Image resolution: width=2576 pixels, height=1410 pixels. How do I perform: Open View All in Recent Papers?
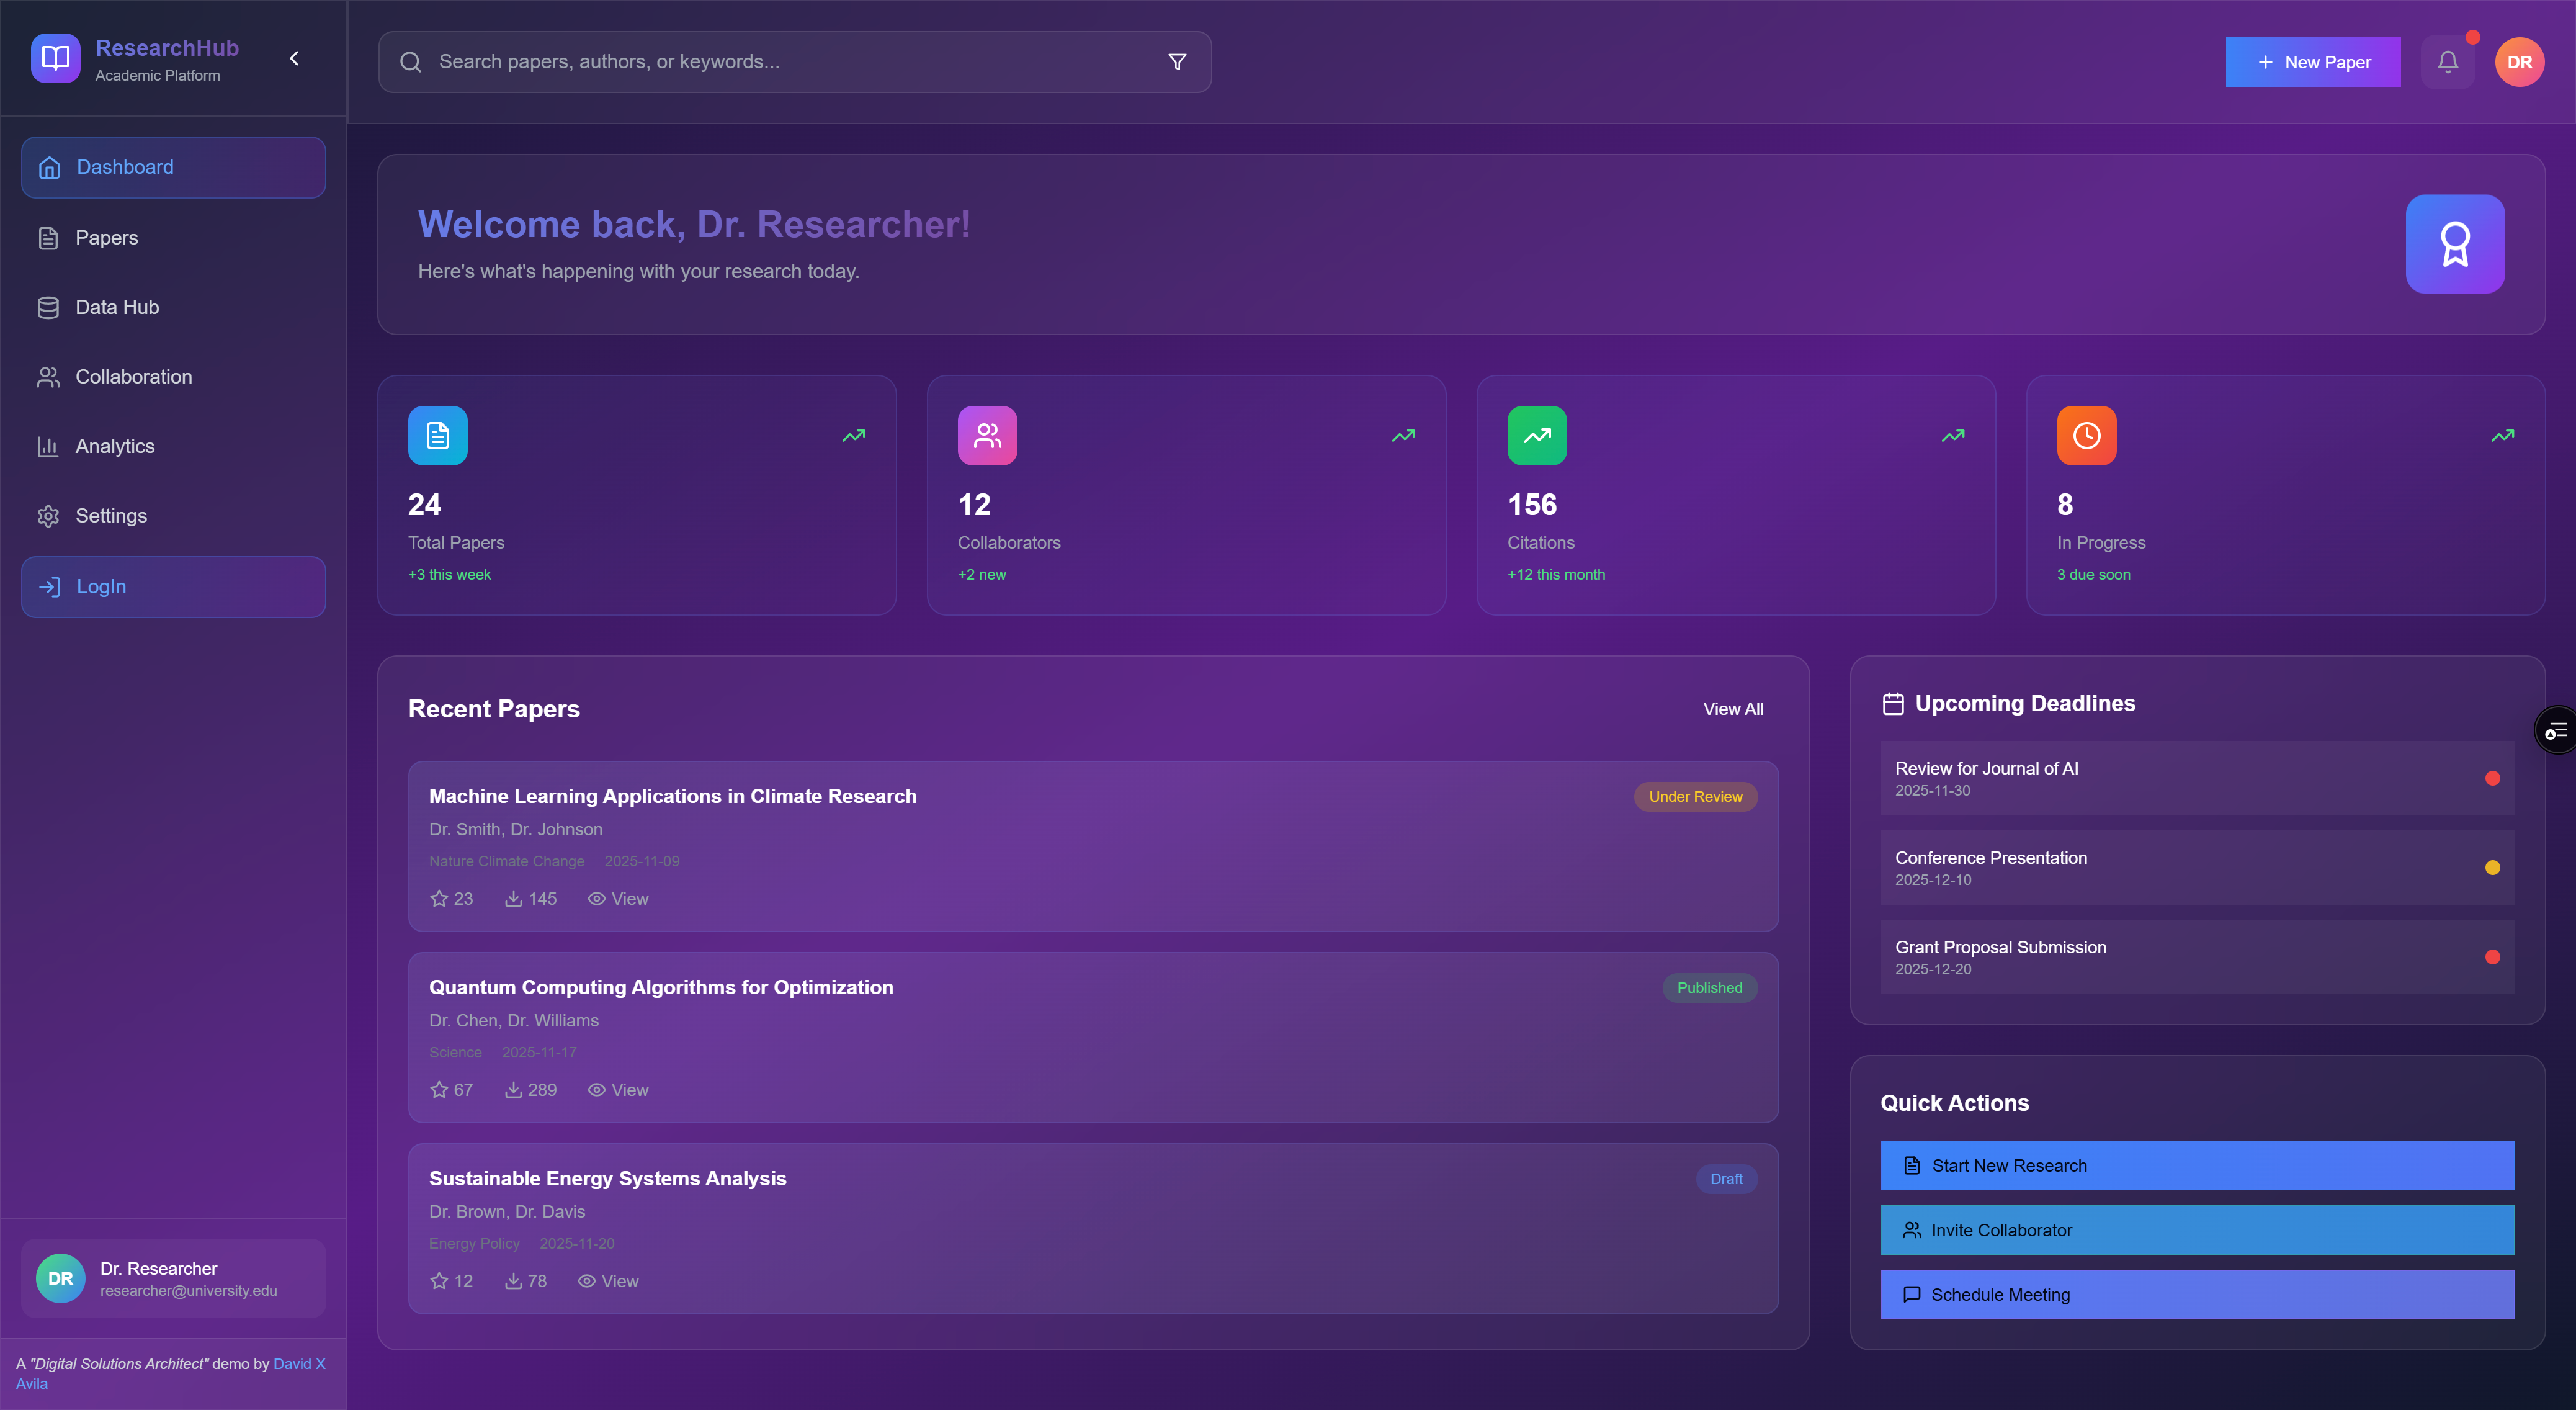(x=1733, y=708)
